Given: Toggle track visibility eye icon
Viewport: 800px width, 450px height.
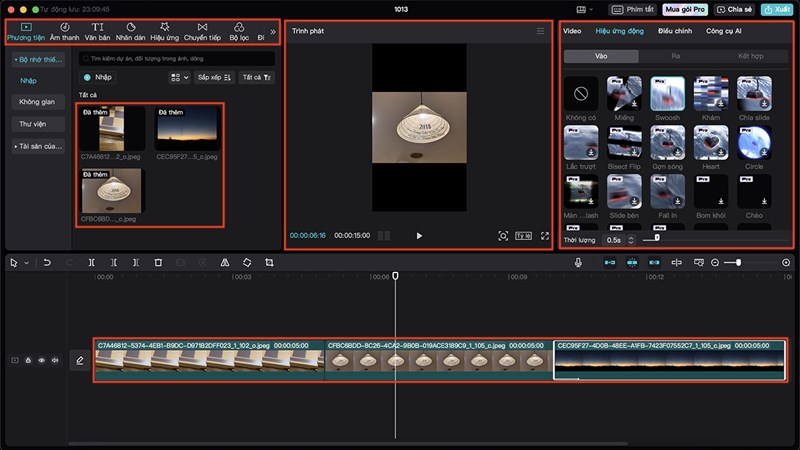Looking at the screenshot, I should tap(41, 360).
